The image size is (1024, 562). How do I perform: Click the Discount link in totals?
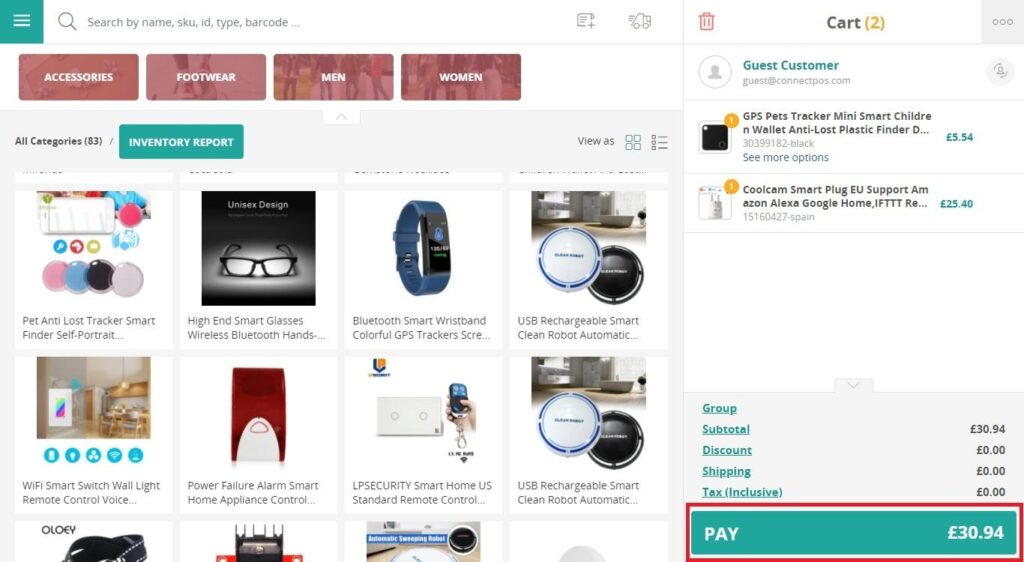[727, 450]
